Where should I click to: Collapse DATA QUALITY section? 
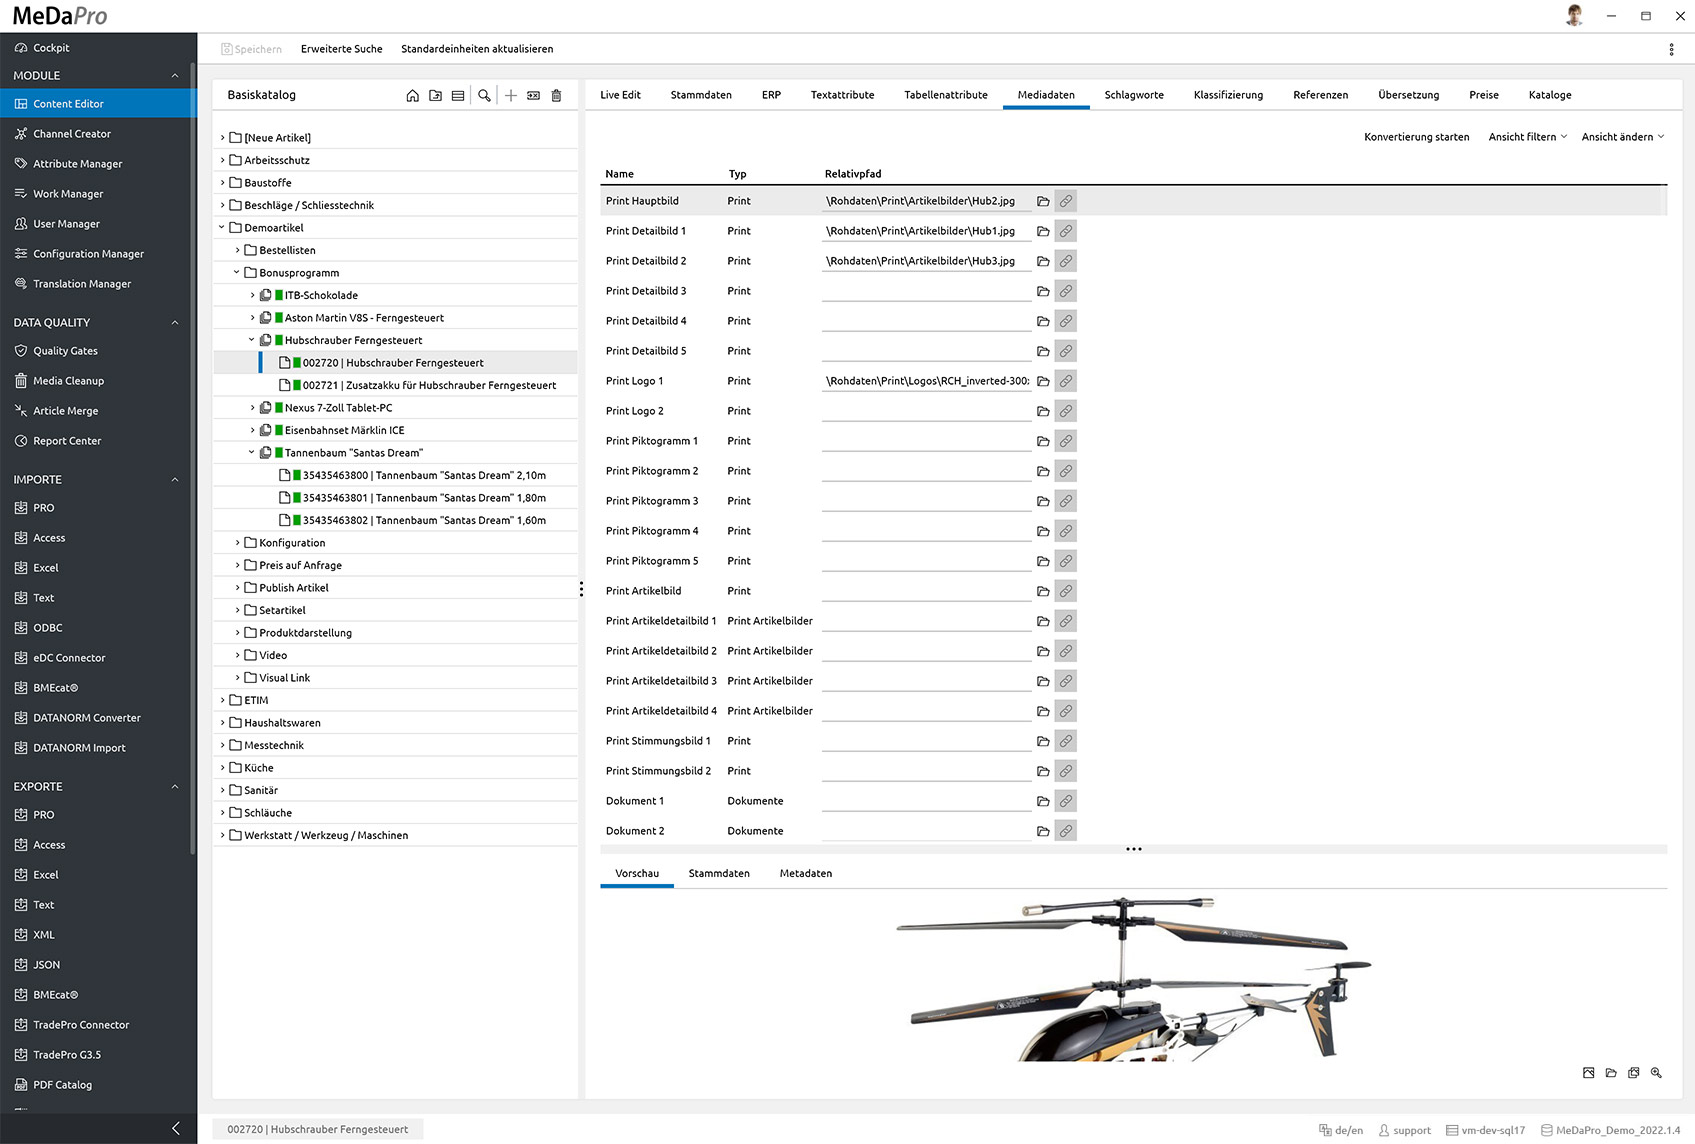tap(175, 323)
